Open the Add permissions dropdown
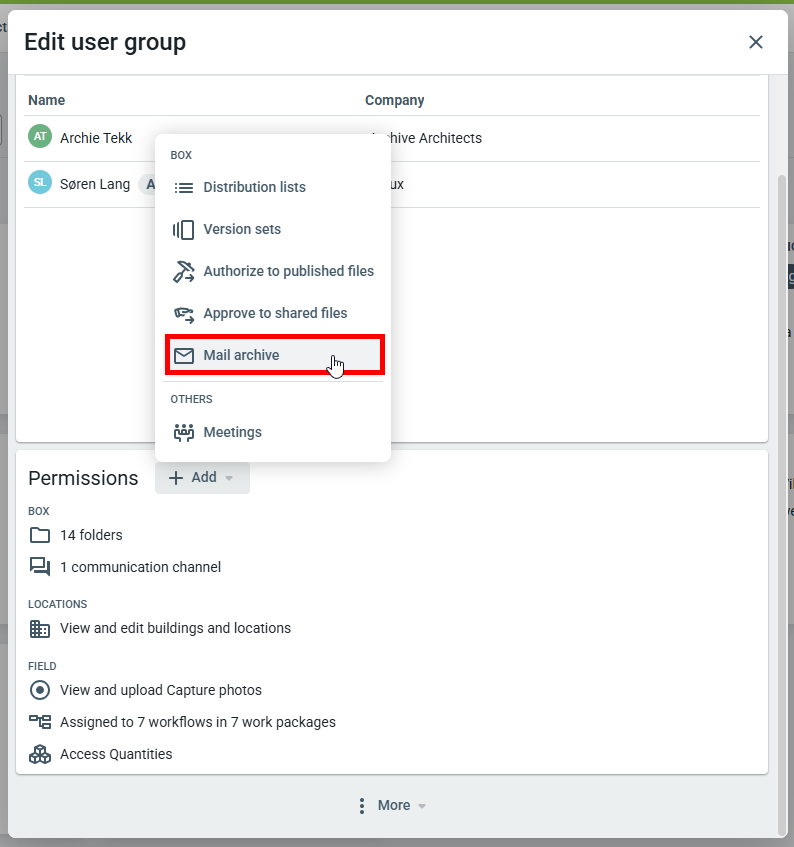The image size is (794, 847). pos(202,478)
